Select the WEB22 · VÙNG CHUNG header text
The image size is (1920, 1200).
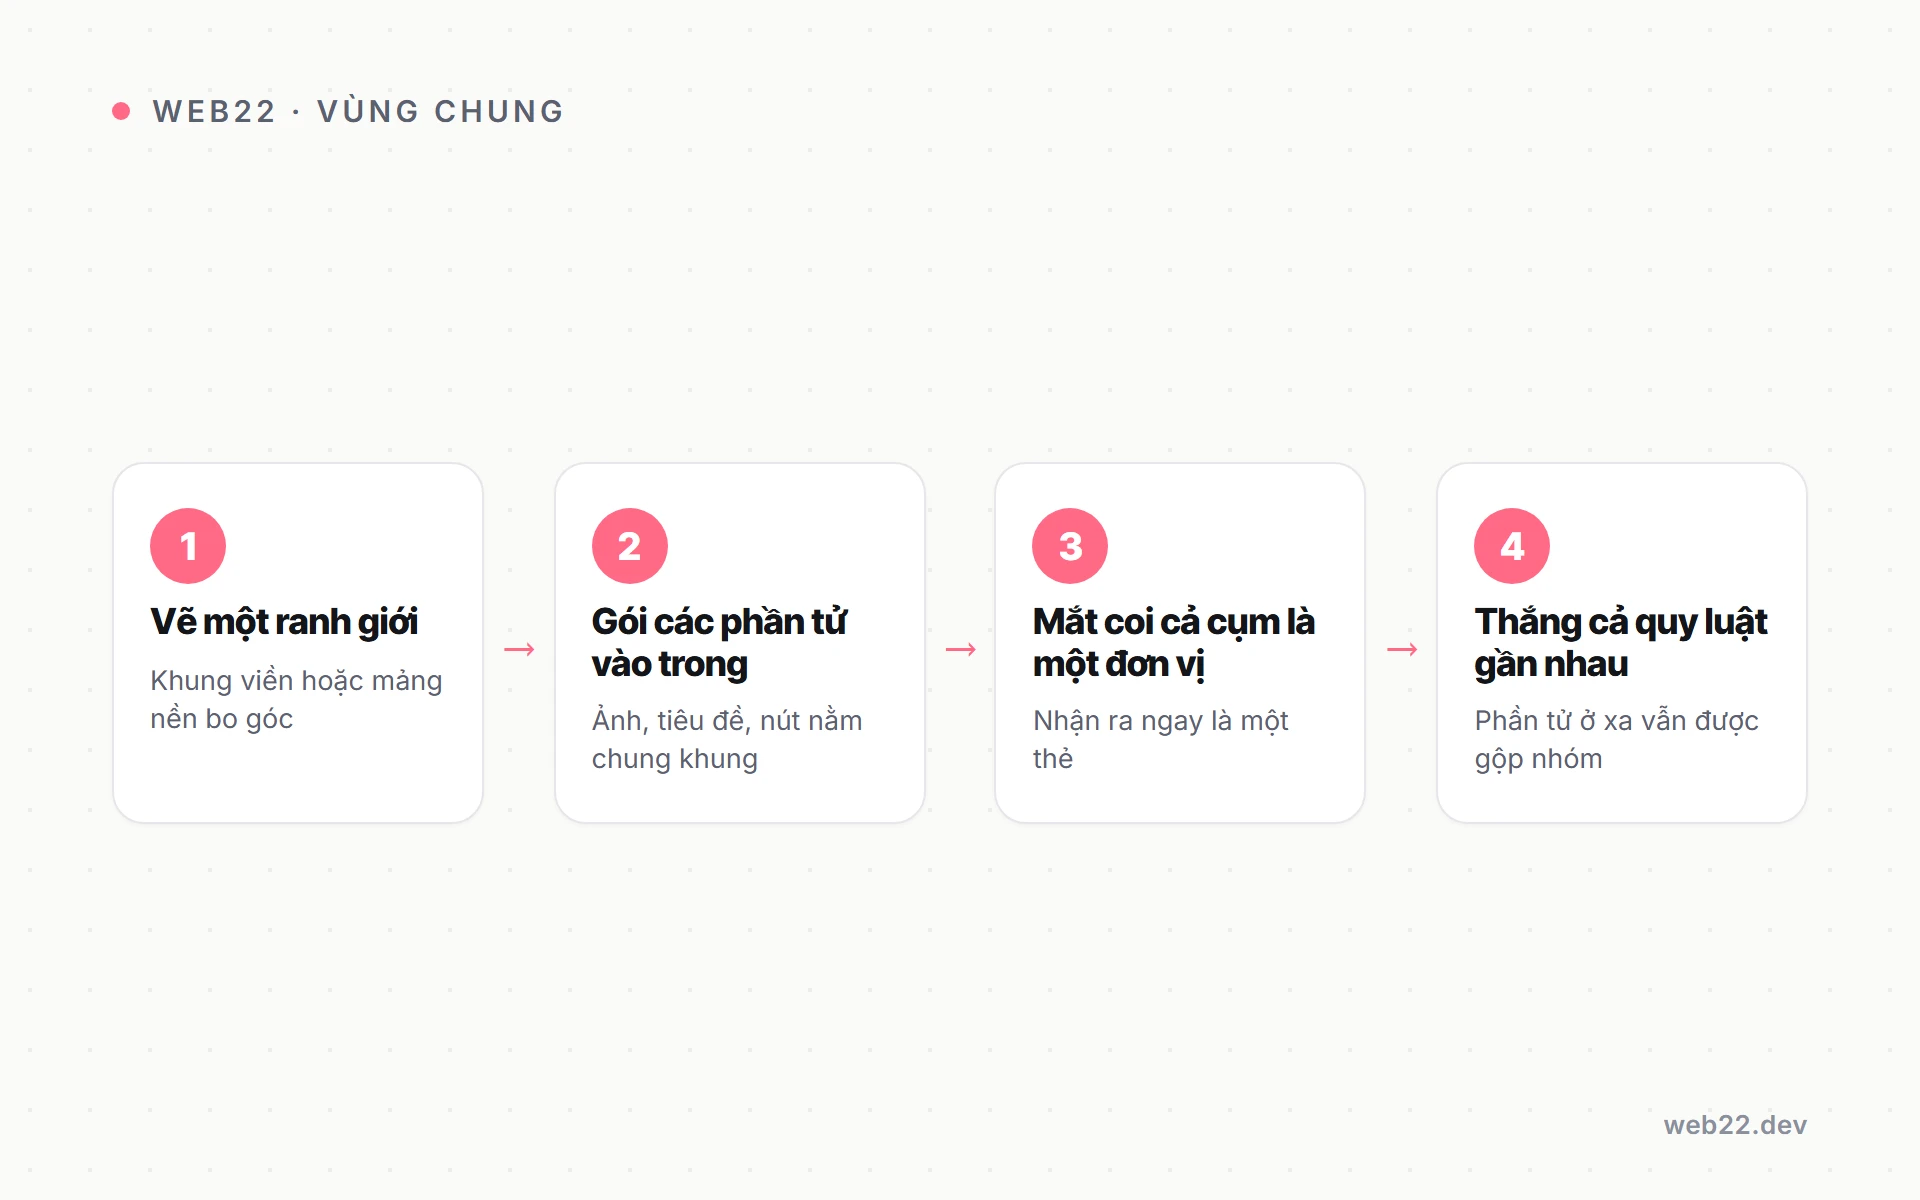(359, 111)
